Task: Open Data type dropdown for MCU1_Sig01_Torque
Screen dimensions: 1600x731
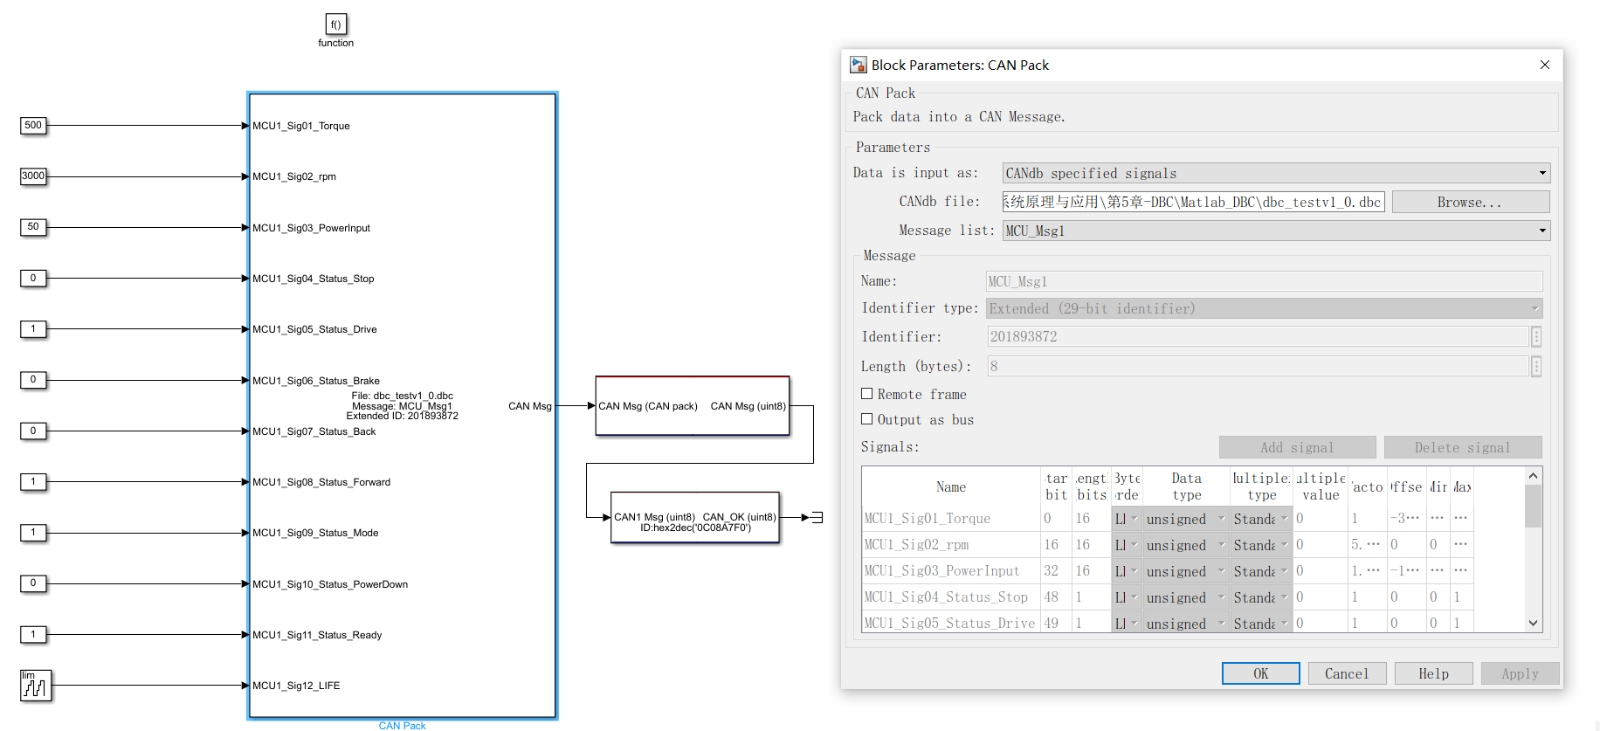Action: tap(1185, 519)
